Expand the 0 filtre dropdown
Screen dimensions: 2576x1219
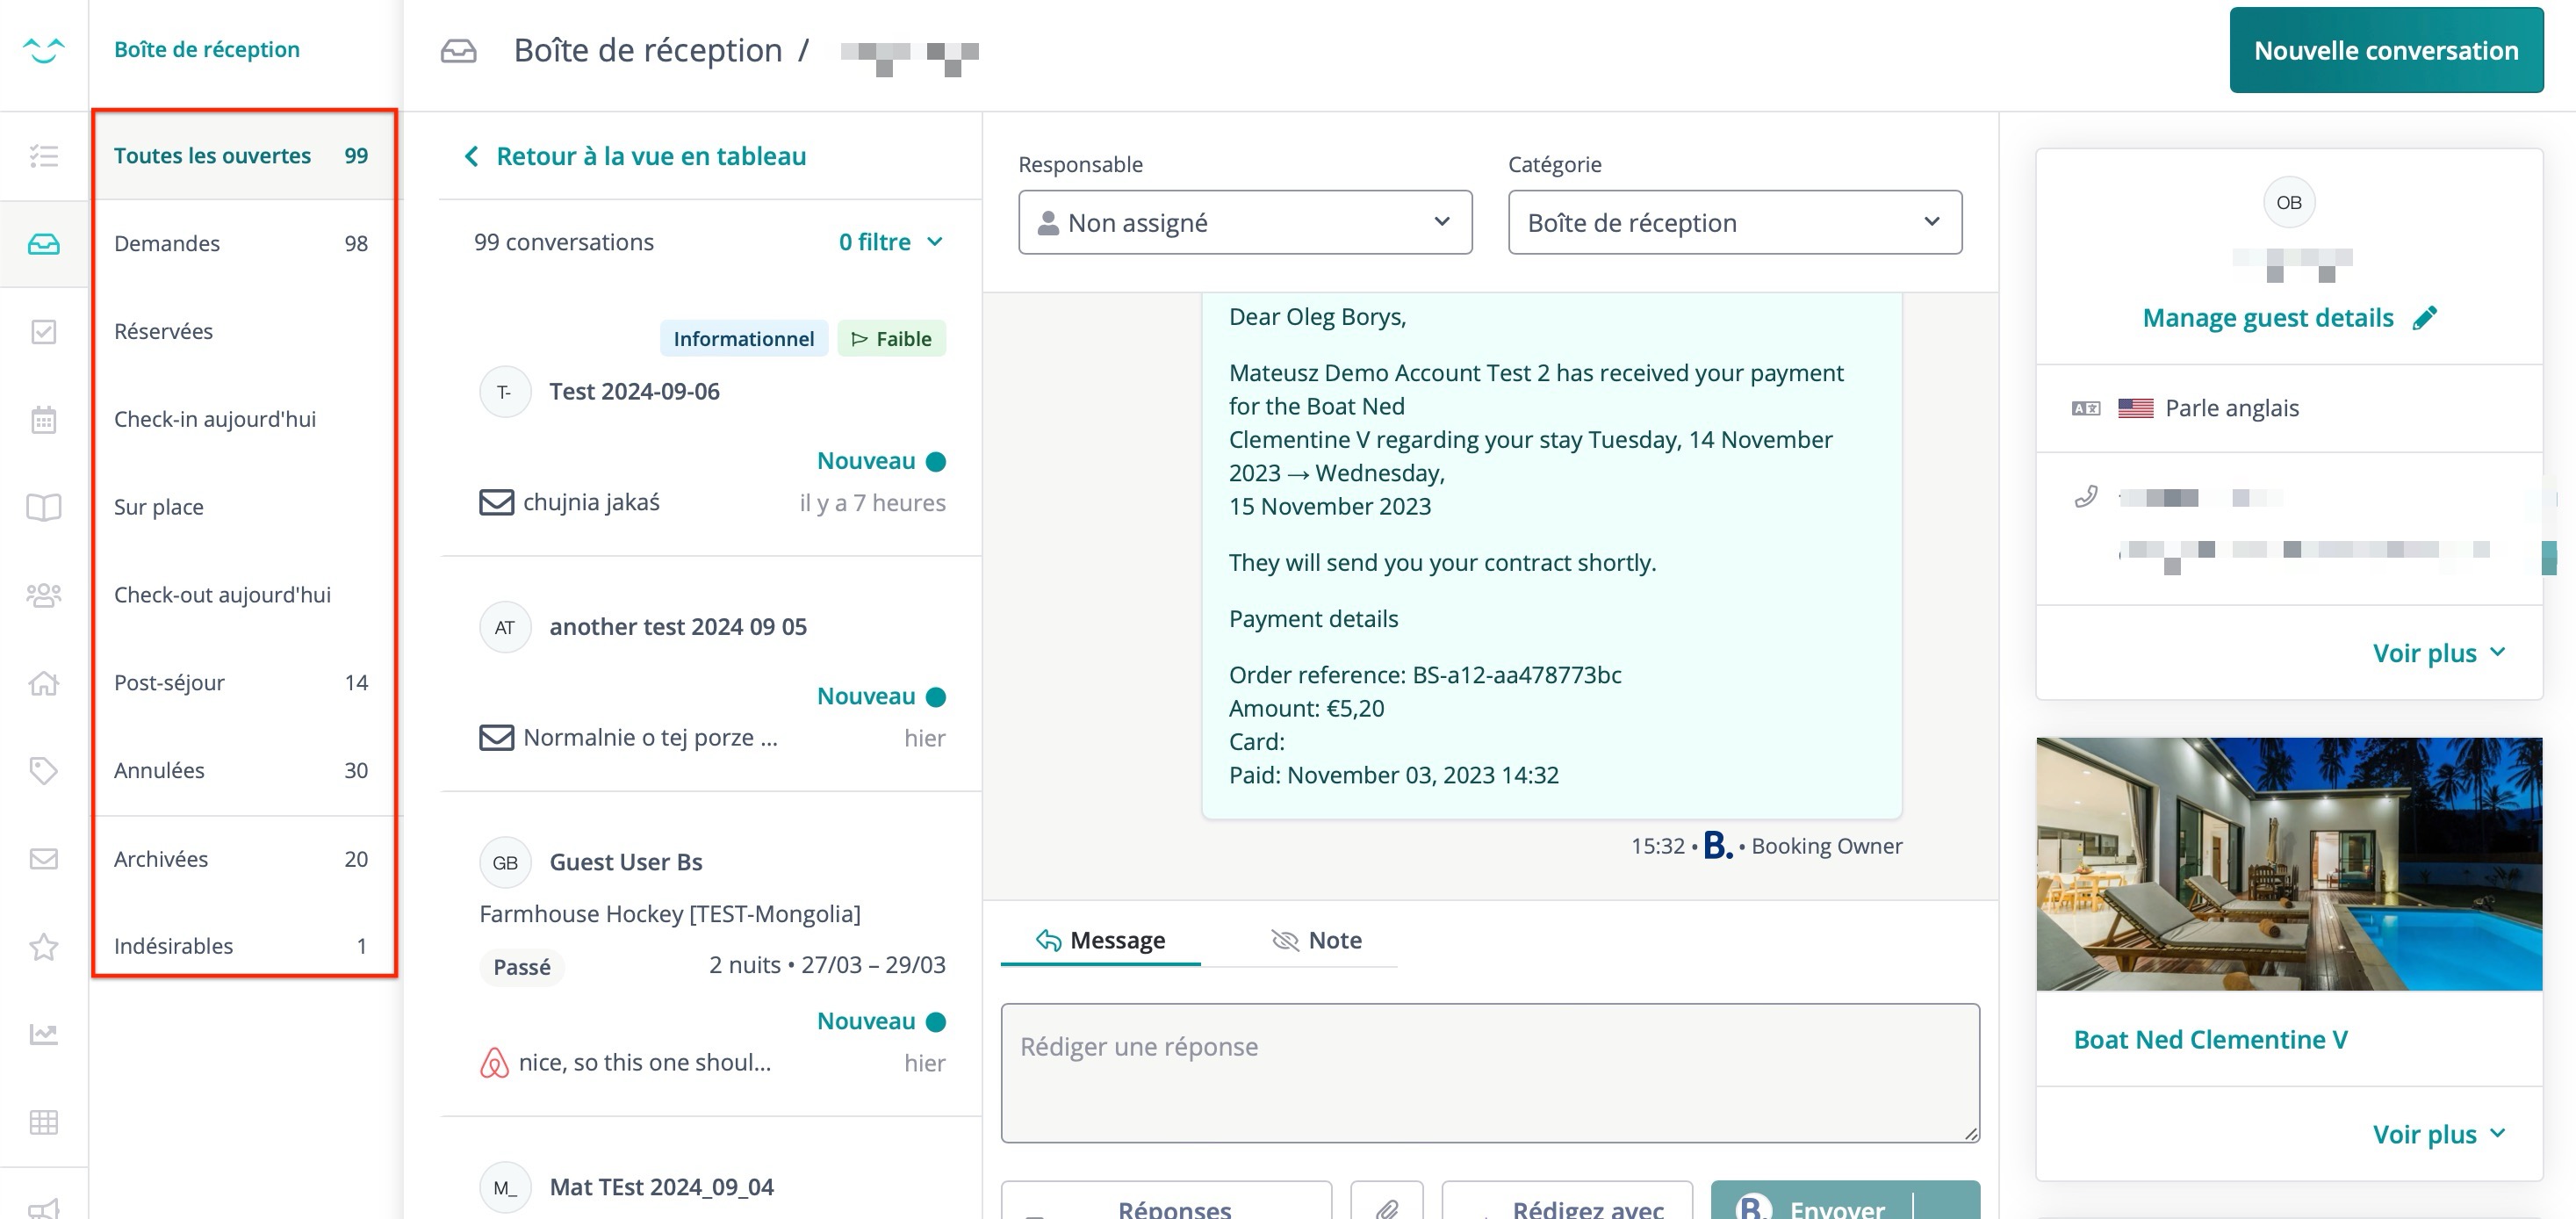(890, 242)
